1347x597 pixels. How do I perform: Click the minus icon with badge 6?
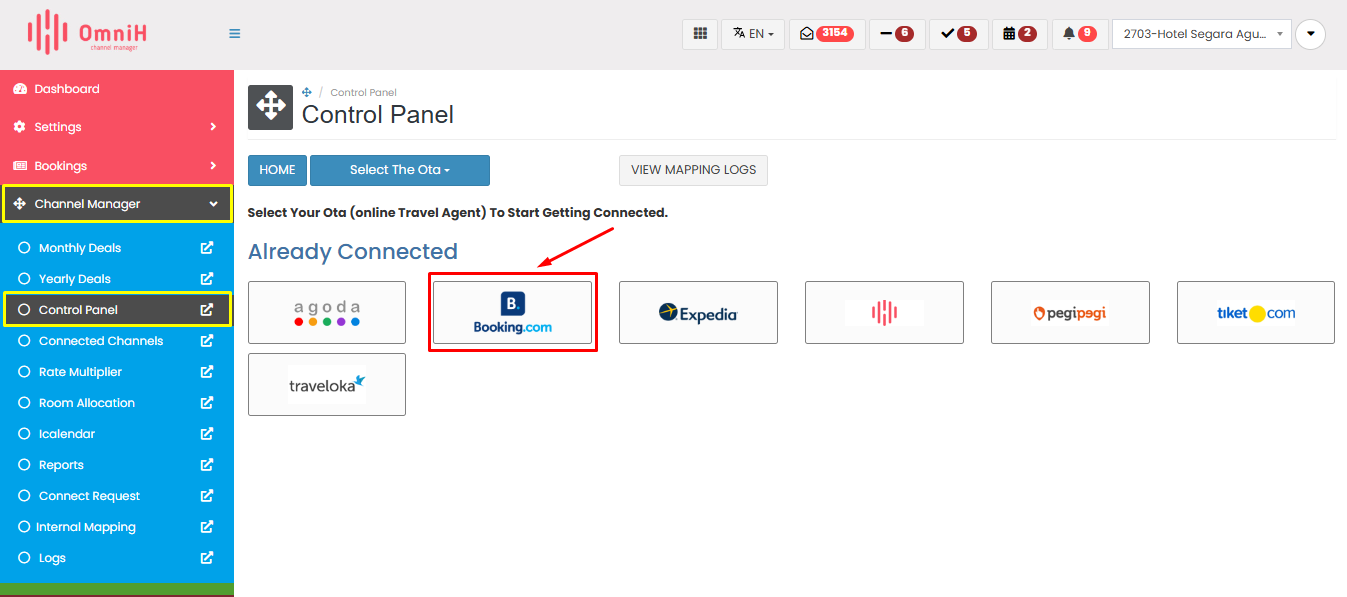pyautogui.click(x=897, y=34)
